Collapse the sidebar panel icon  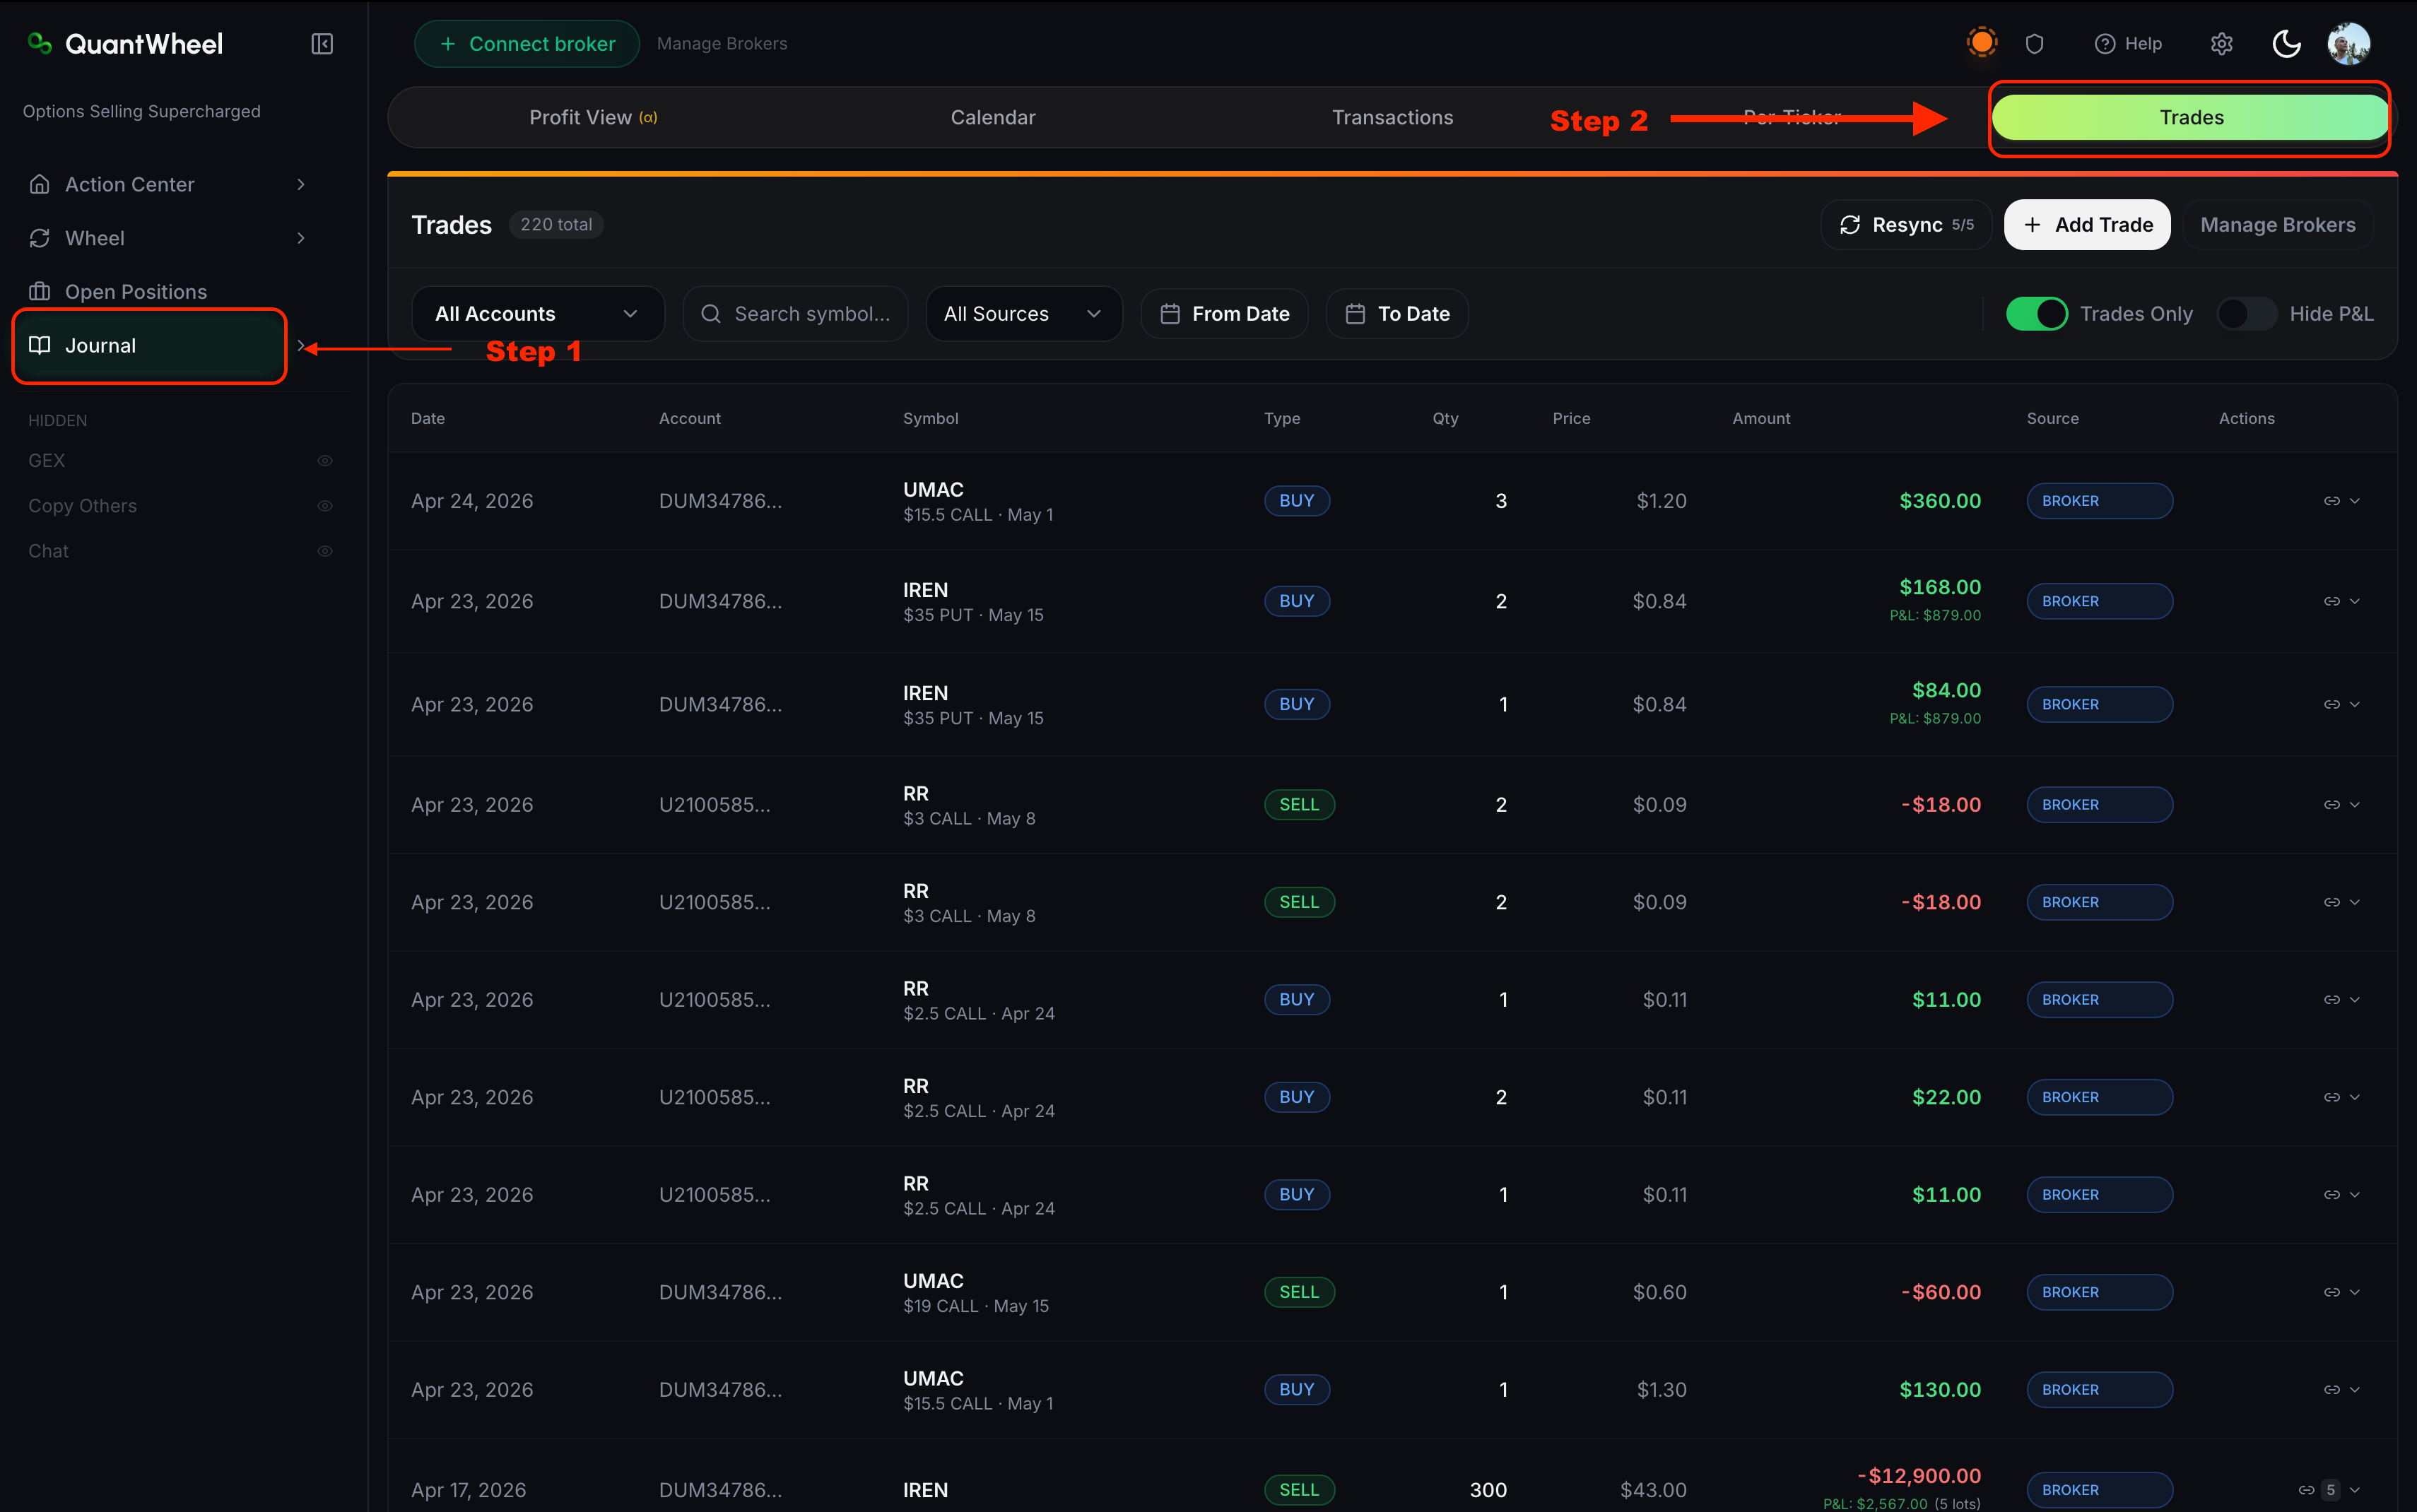click(x=322, y=44)
